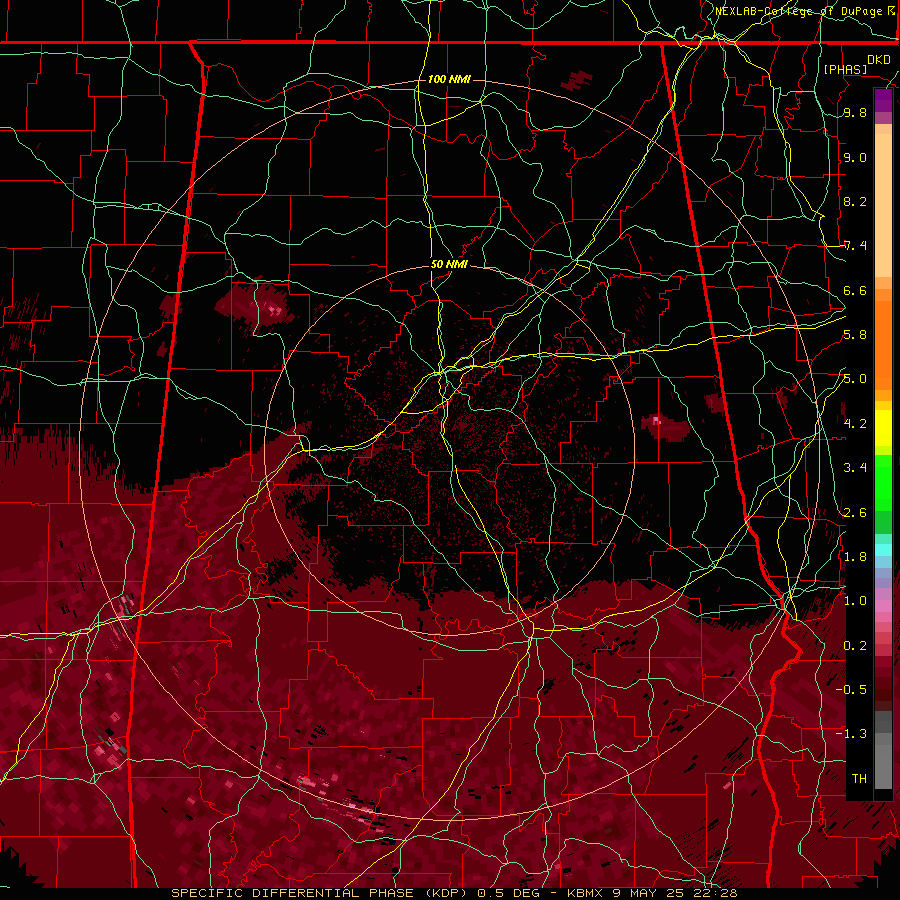Click the -0.5 value on the scale
Viewport: 900px width, 900px height.
pos(851,689)
